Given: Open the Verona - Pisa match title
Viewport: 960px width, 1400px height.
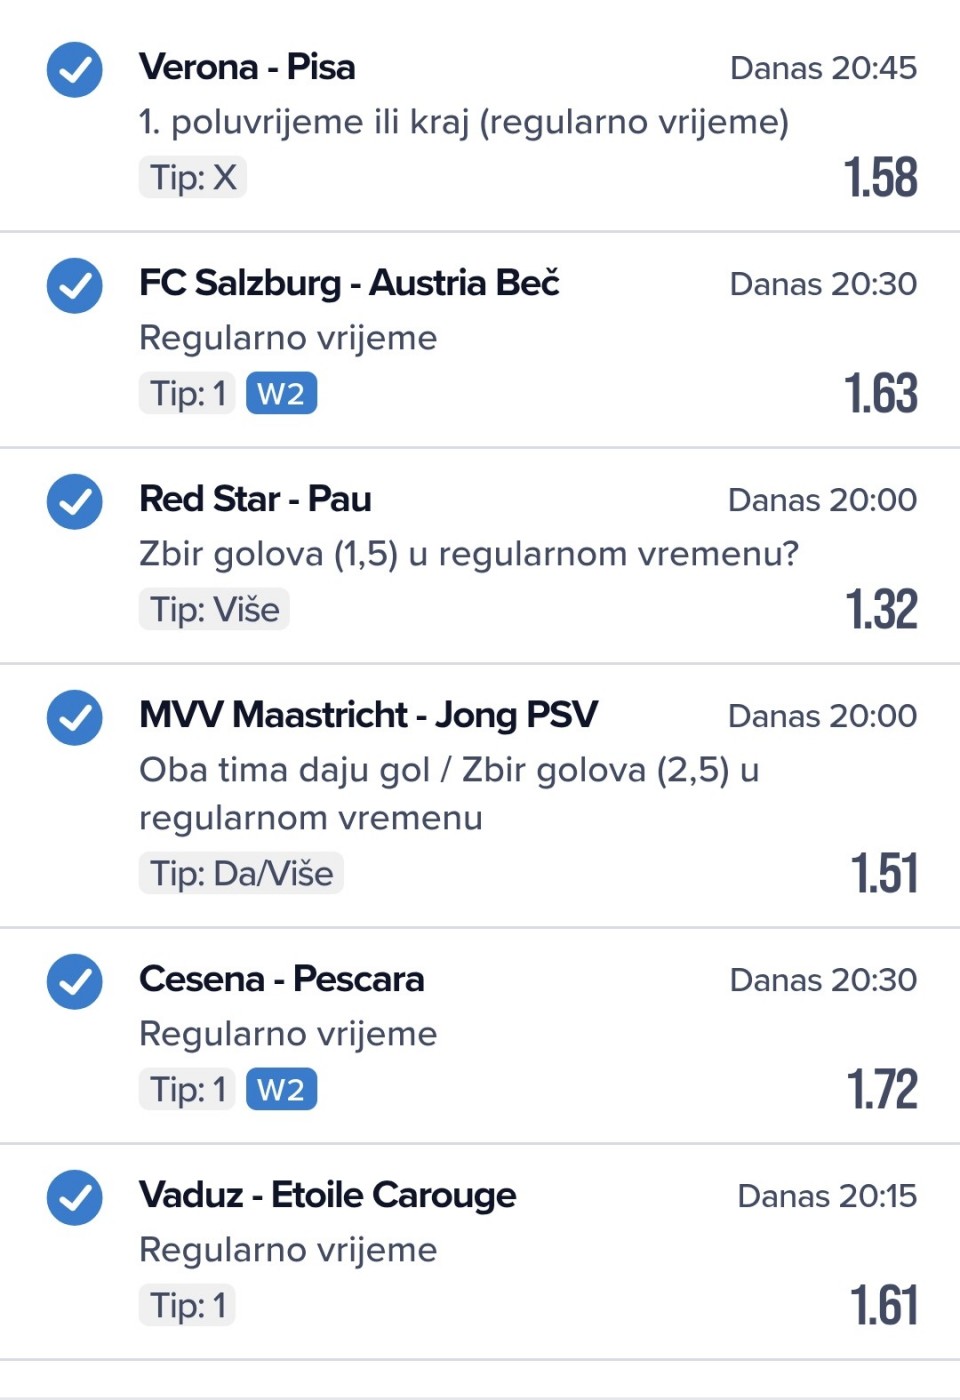Looking at the screenshot, I should pyautogui.click(x=247, y=67).
